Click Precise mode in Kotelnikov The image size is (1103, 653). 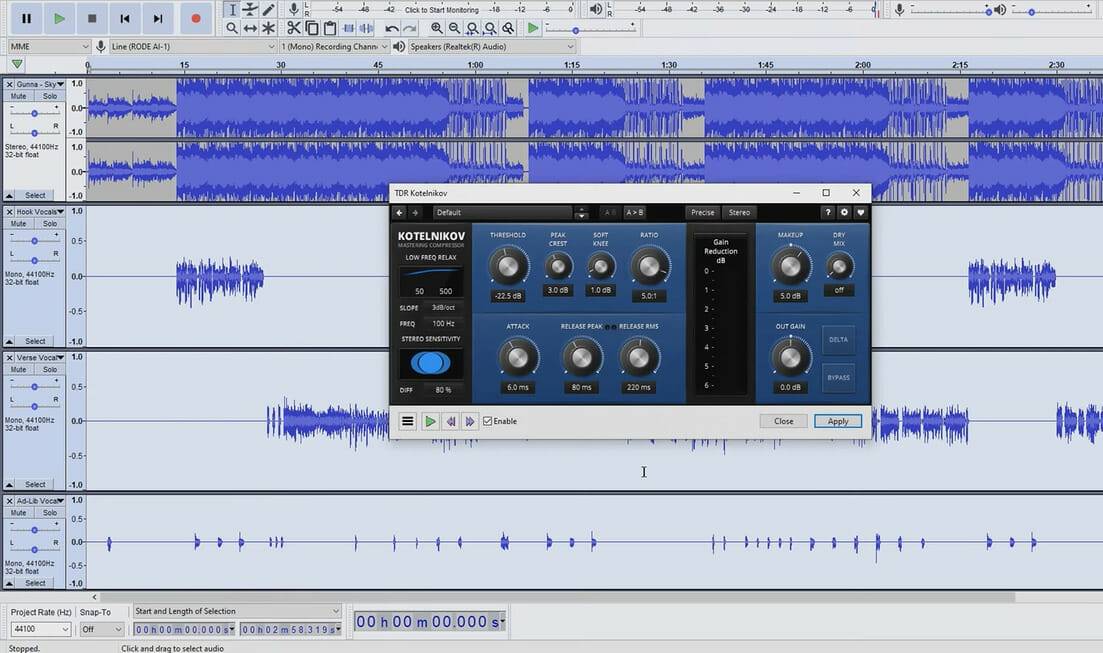(702, 212)
